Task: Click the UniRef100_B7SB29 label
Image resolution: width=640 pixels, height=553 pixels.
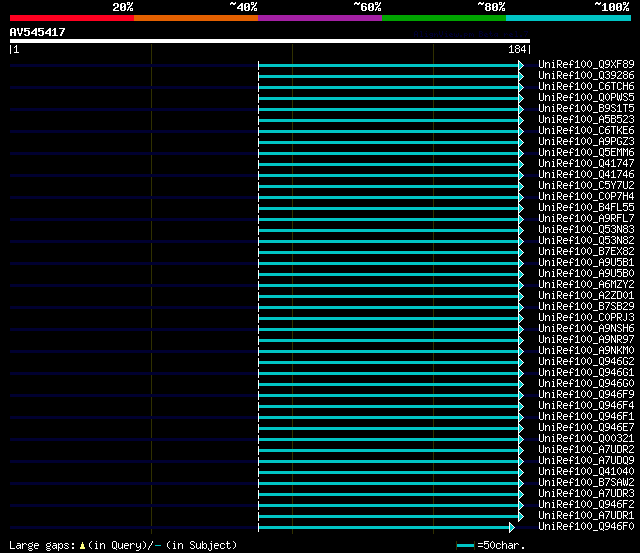Action: 586,307
